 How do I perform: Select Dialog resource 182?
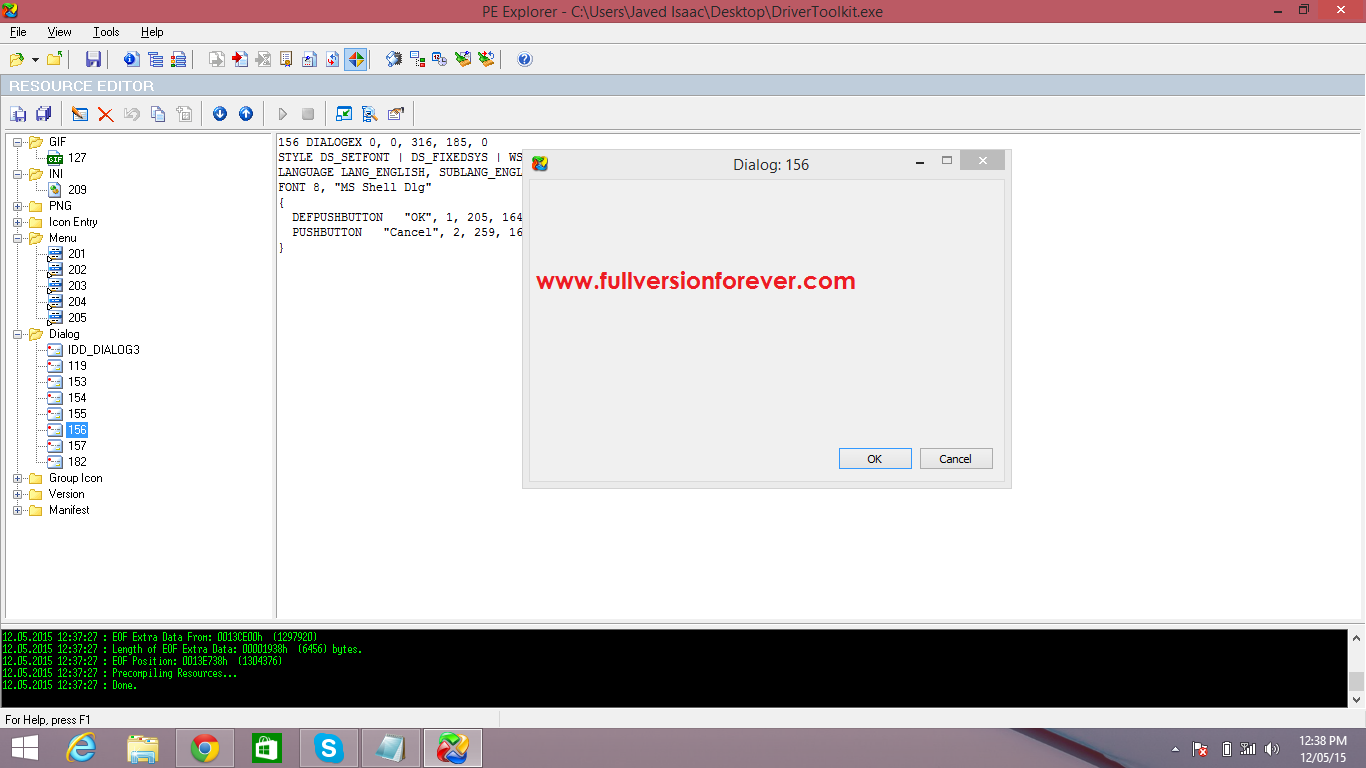tap(77, 462)
